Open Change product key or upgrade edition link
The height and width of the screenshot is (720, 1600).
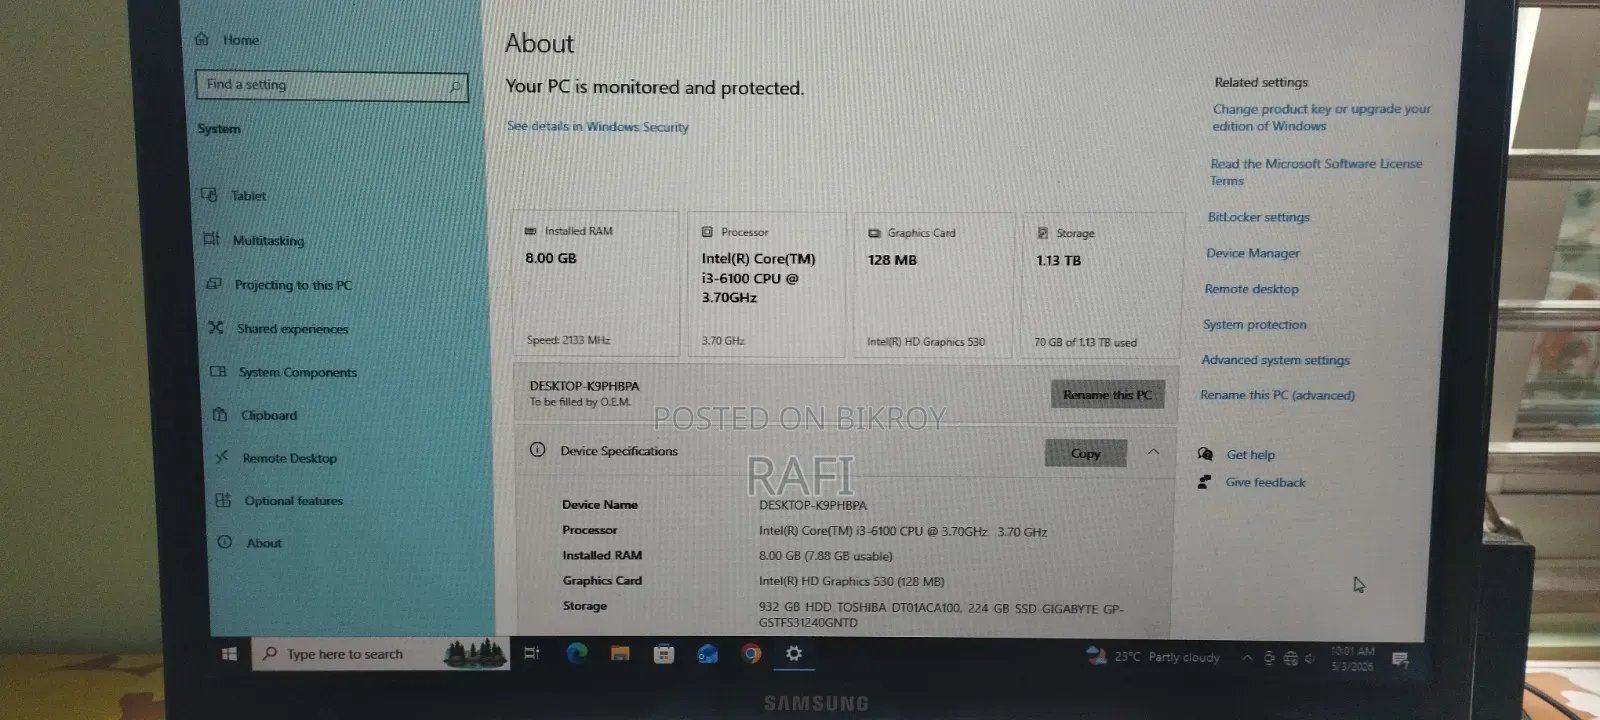(x=1321, y=118)
